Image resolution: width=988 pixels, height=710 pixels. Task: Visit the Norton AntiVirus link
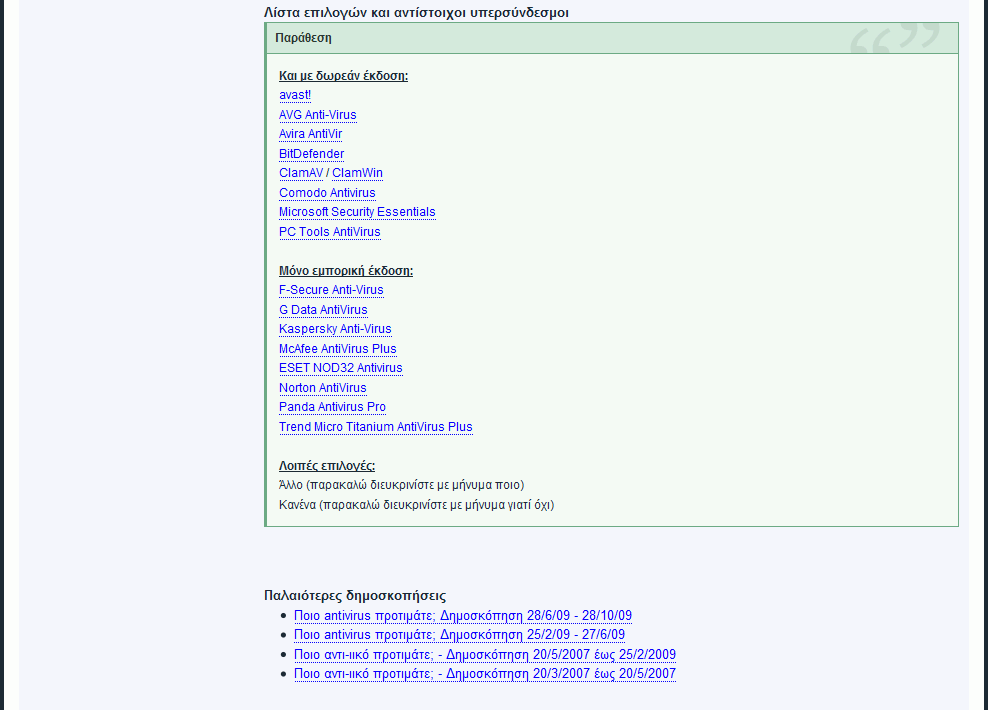pyautogui.click(x=323, y=388)
